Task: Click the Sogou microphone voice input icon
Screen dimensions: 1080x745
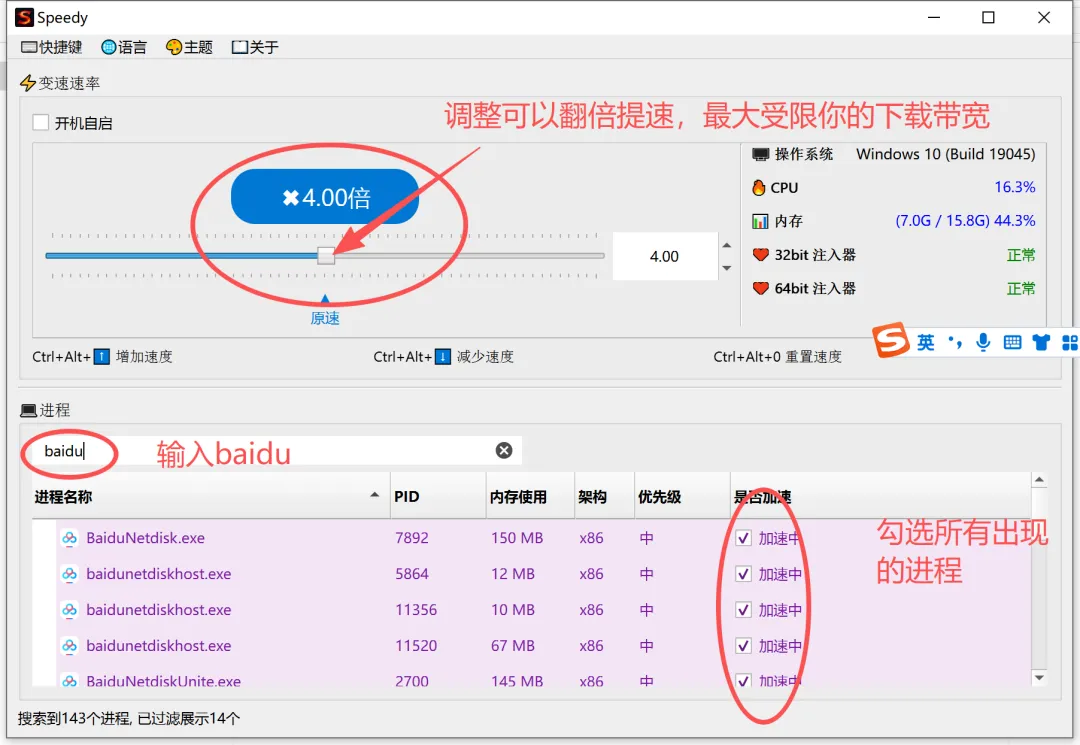Action: (983, 342)
